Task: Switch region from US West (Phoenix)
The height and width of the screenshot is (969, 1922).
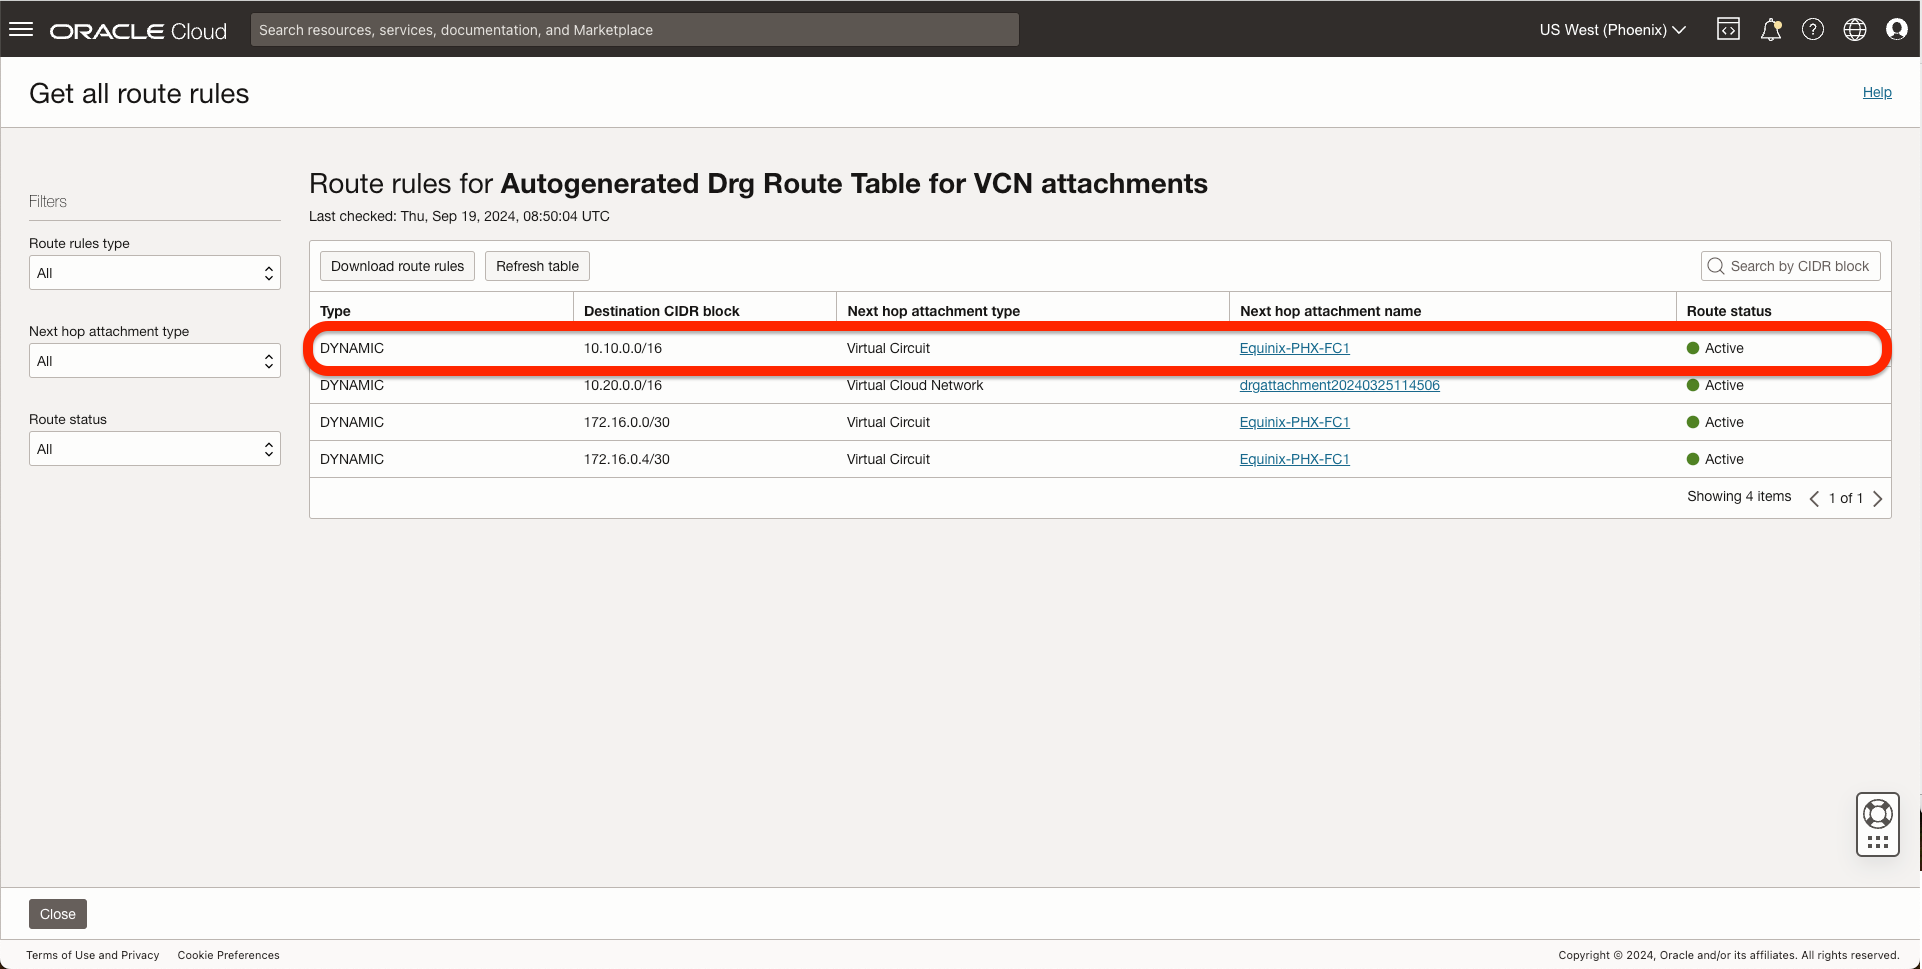Action: tap(1612, 30)
